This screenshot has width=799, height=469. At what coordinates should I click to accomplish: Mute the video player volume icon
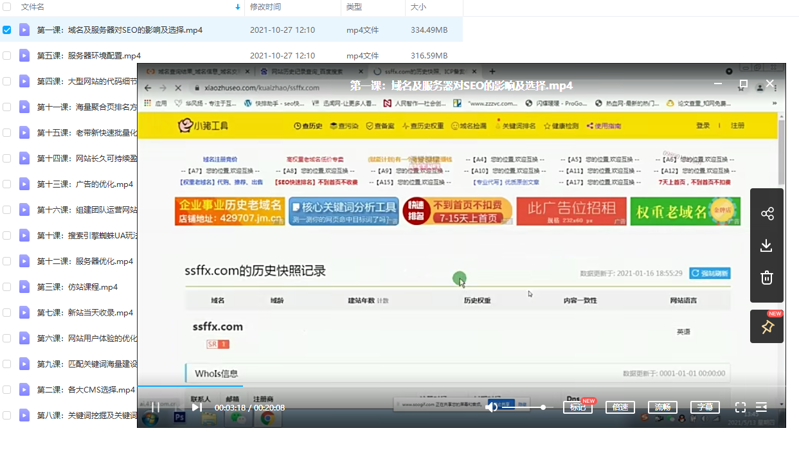491,407
